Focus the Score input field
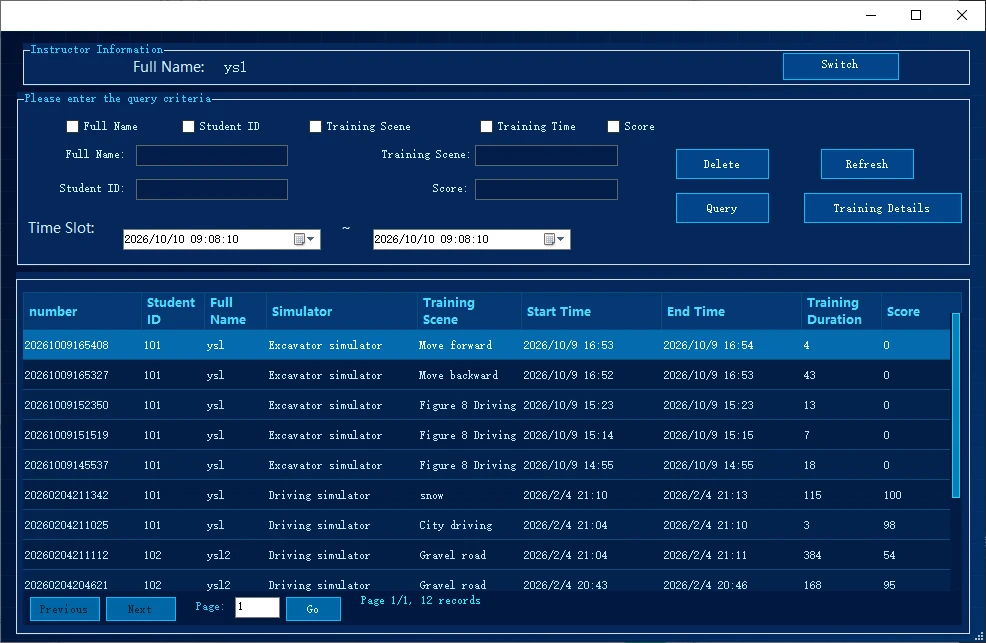This screenshot has width=986, height=643. point(546,189)
